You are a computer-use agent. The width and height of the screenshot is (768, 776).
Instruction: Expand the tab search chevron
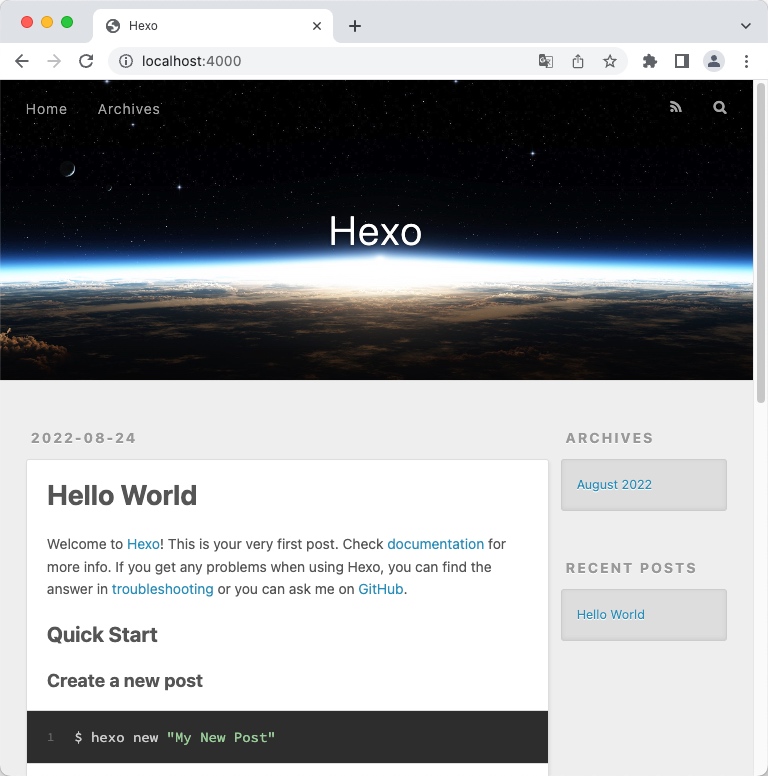click(745, 26)
